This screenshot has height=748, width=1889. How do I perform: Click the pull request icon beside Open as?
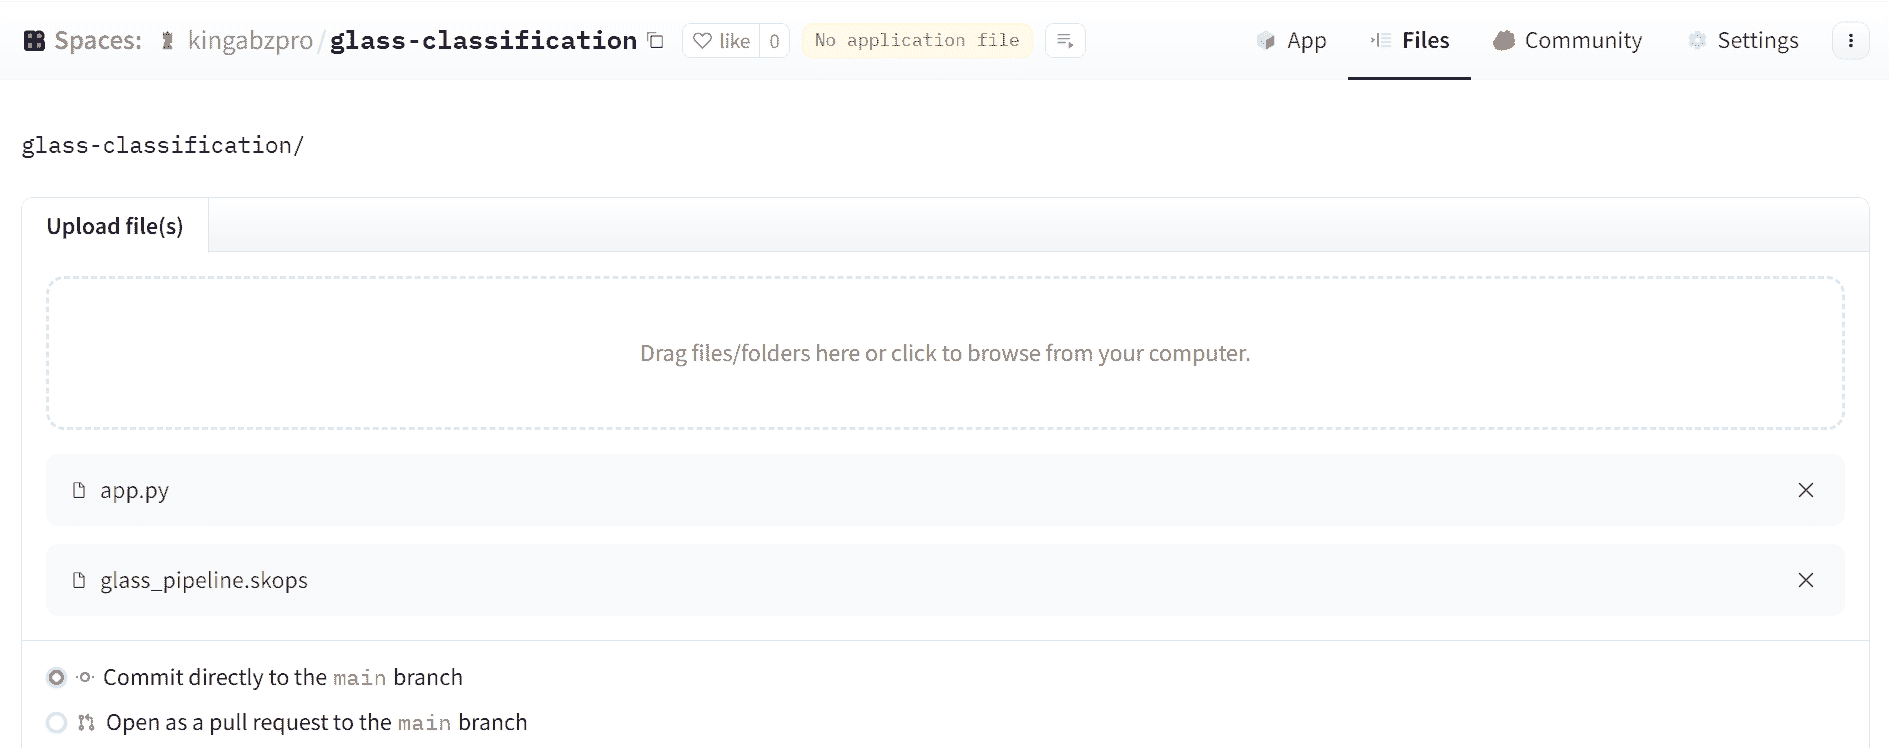87,722
